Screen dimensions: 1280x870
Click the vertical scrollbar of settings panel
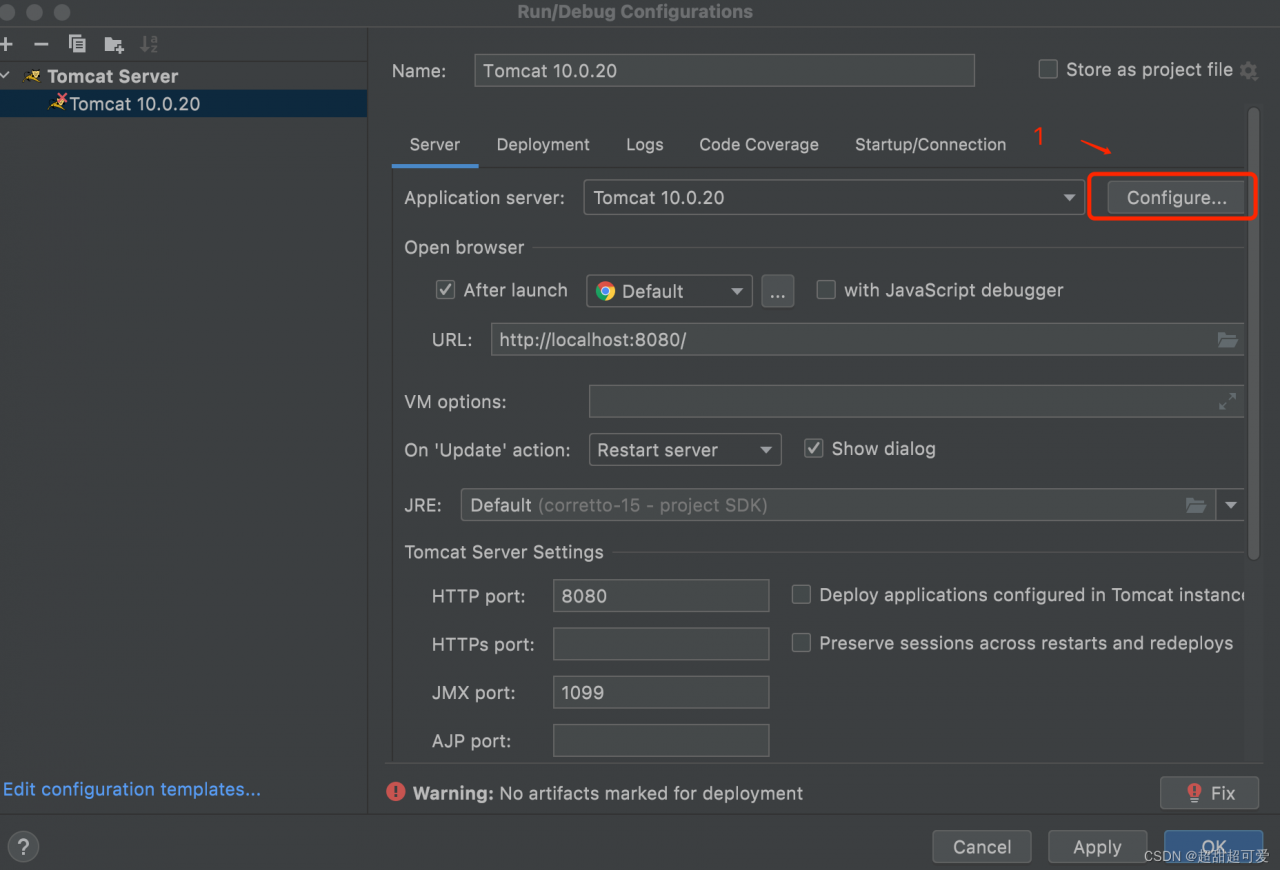click(1254, 333)
